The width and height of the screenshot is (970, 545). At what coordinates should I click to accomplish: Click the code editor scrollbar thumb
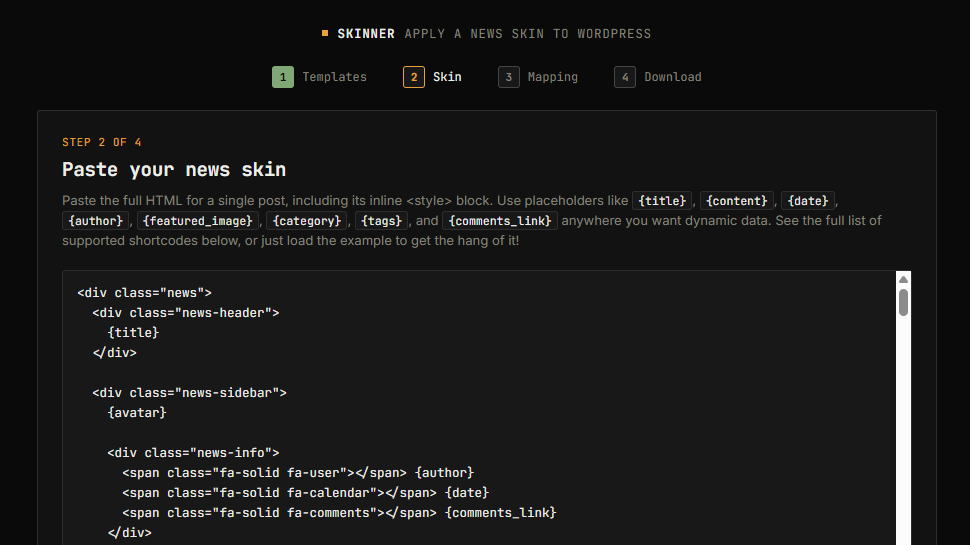click(903, 303)
